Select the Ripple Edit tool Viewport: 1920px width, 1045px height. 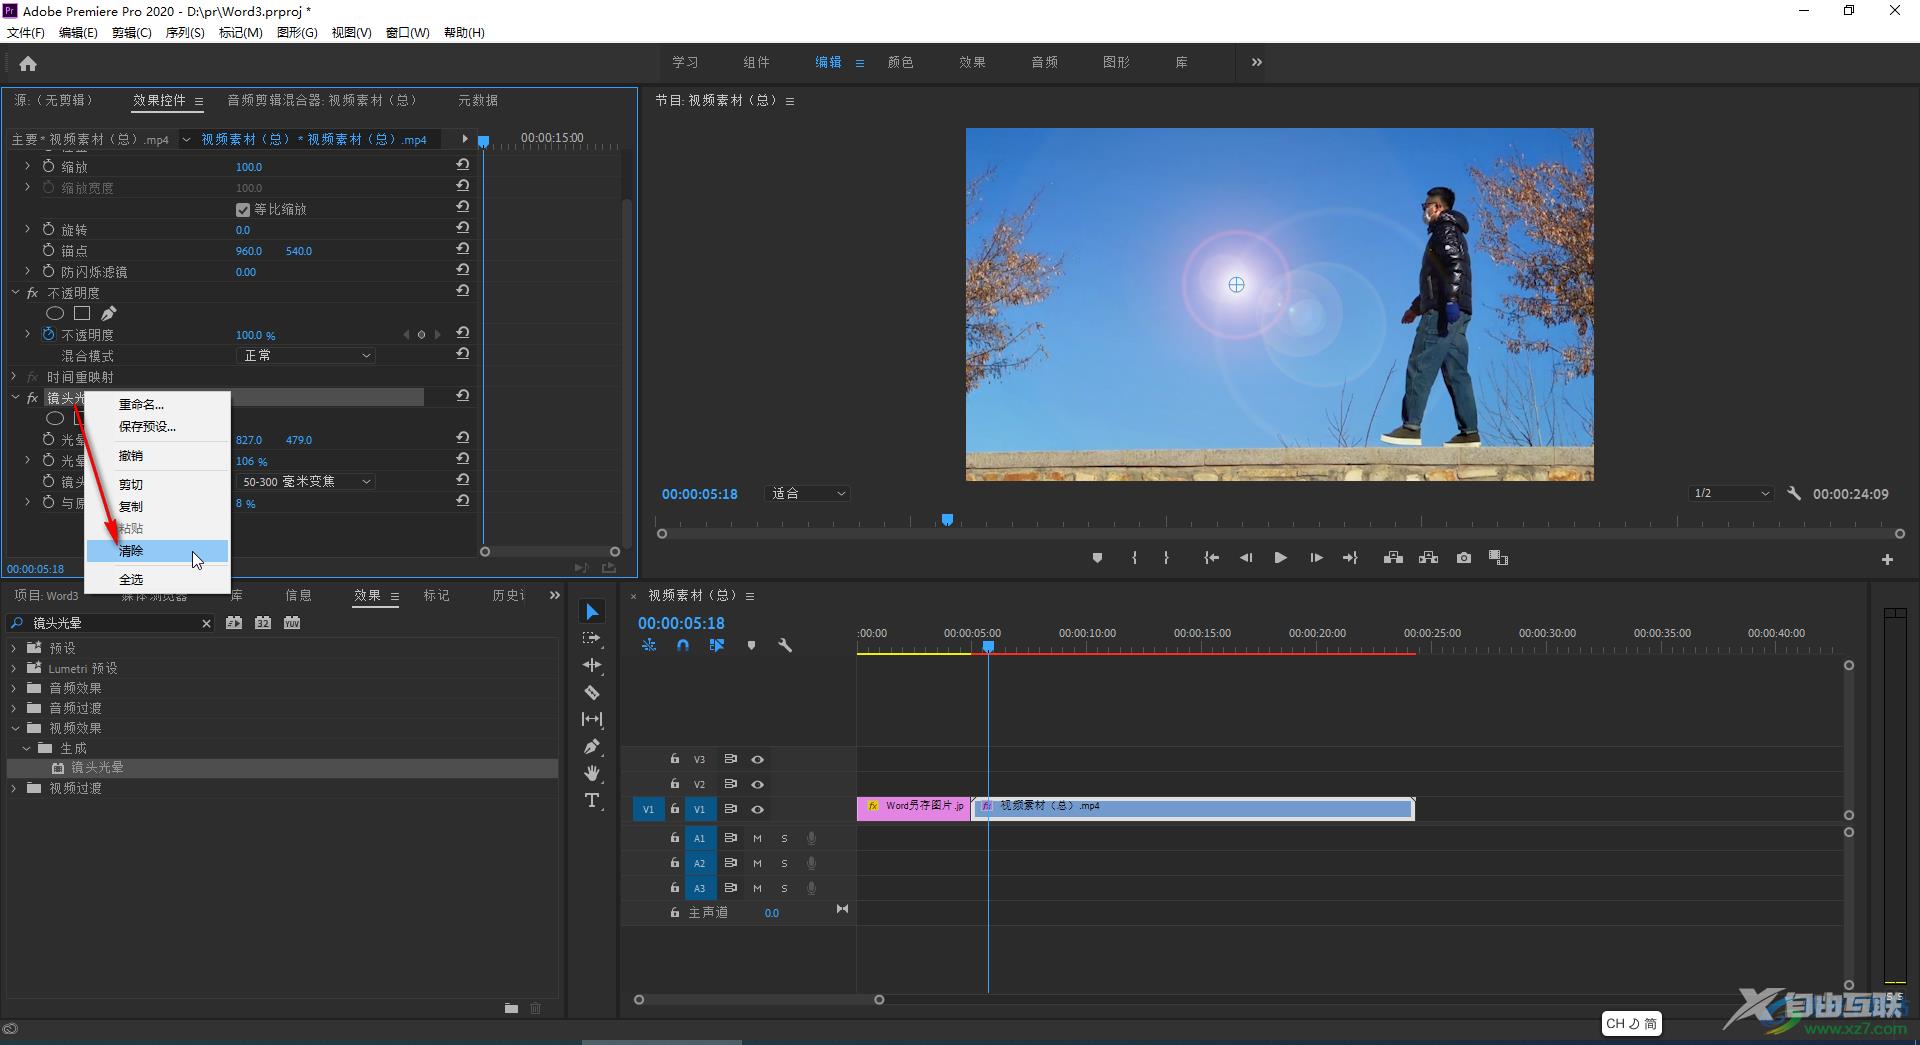(592, 665)
